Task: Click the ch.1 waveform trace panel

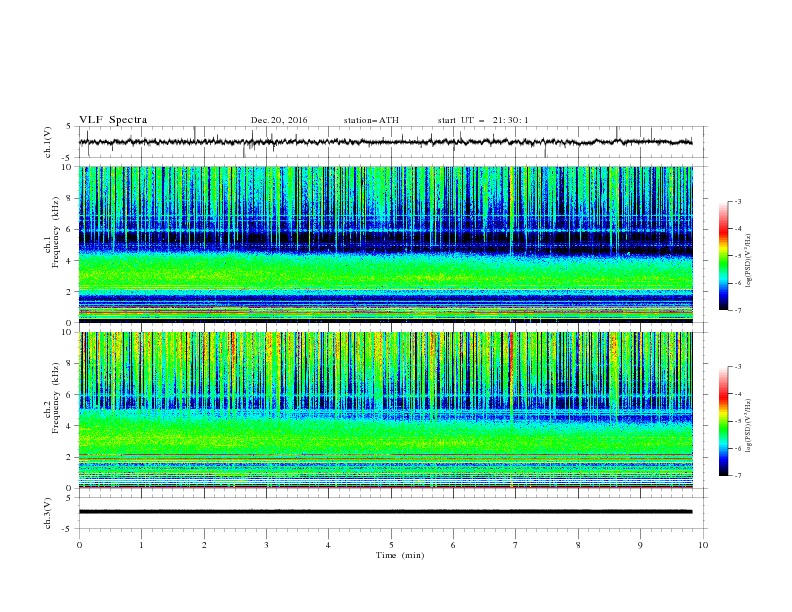Action: pos(392,142)
